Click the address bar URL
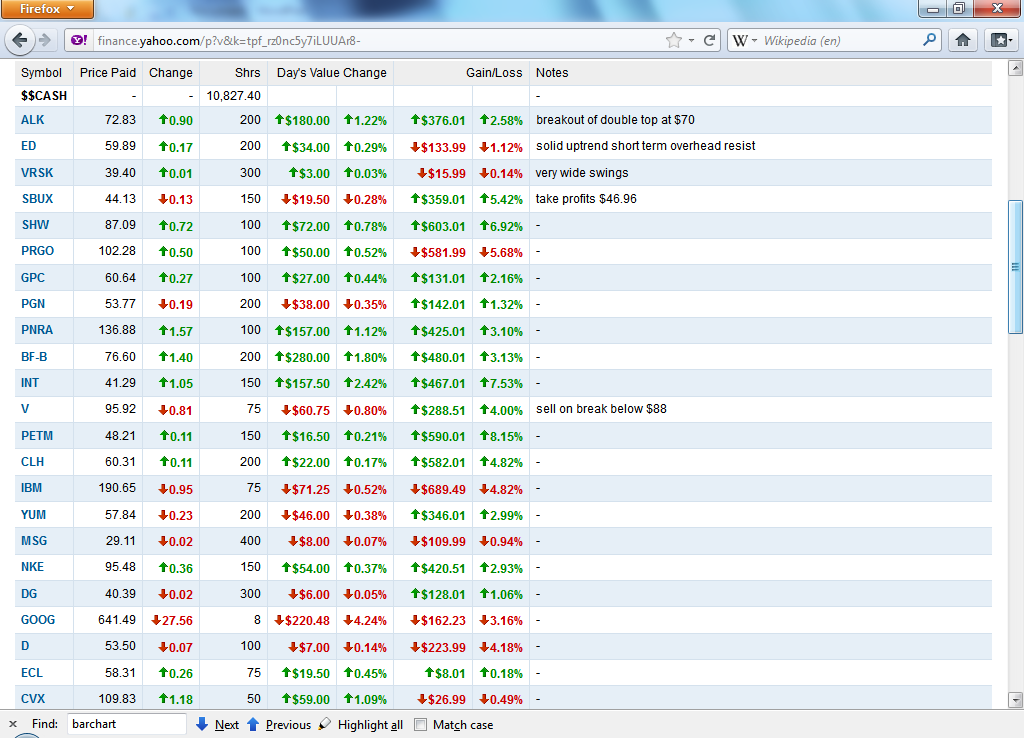The width and height of the screenshot is (1024, 738). tap(229, 40)
